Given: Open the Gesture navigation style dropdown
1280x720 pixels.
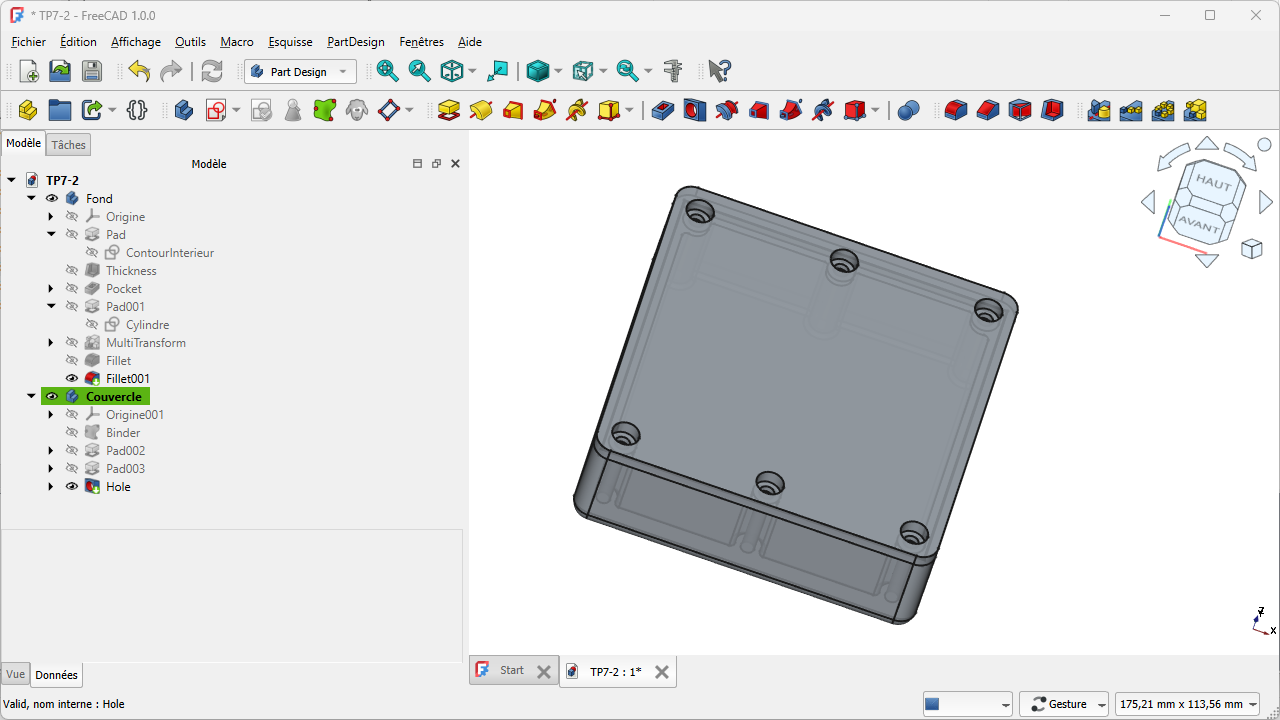Looking at the screenshot, I should click(x=1064, y=704).
